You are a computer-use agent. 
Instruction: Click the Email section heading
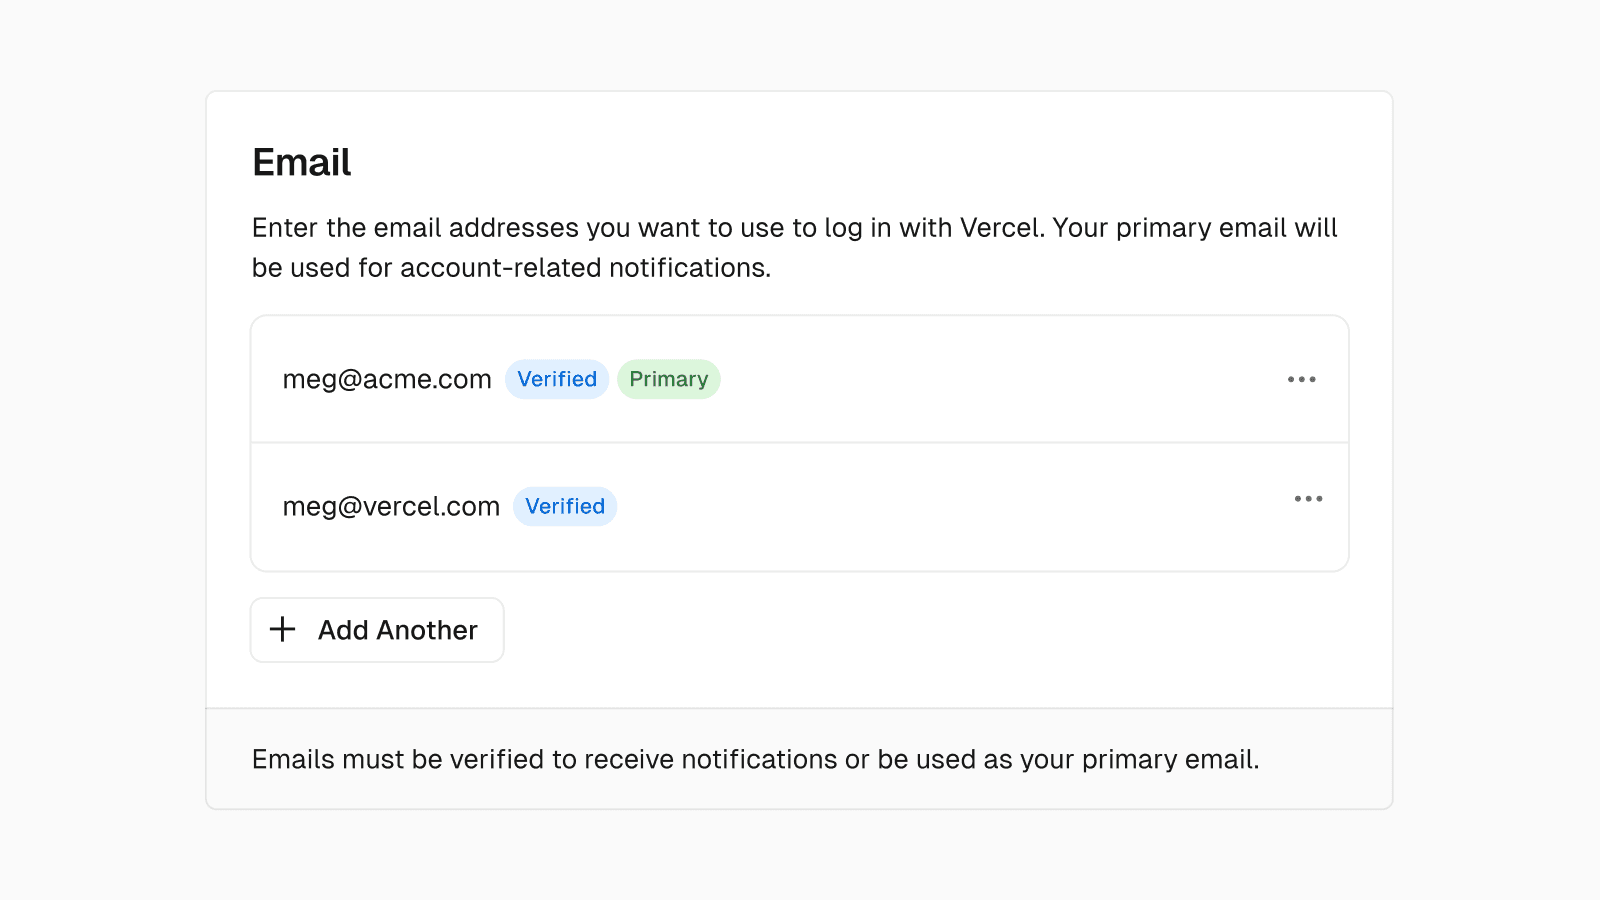[x=301, y=162]
